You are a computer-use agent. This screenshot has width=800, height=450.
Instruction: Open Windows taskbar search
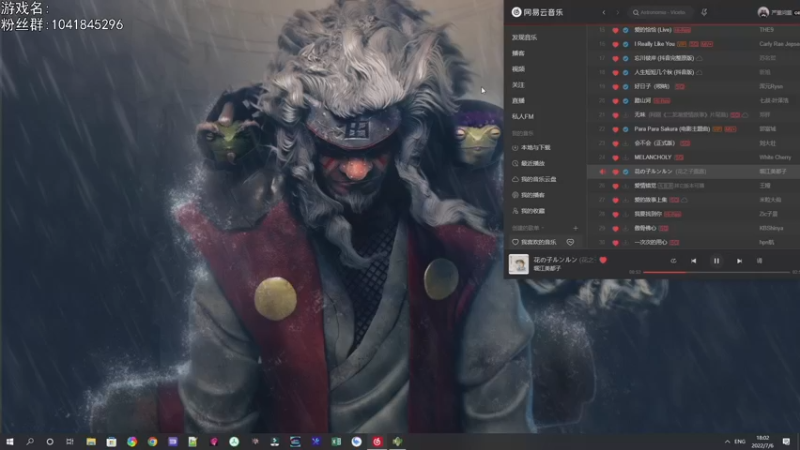pos(30,441)
